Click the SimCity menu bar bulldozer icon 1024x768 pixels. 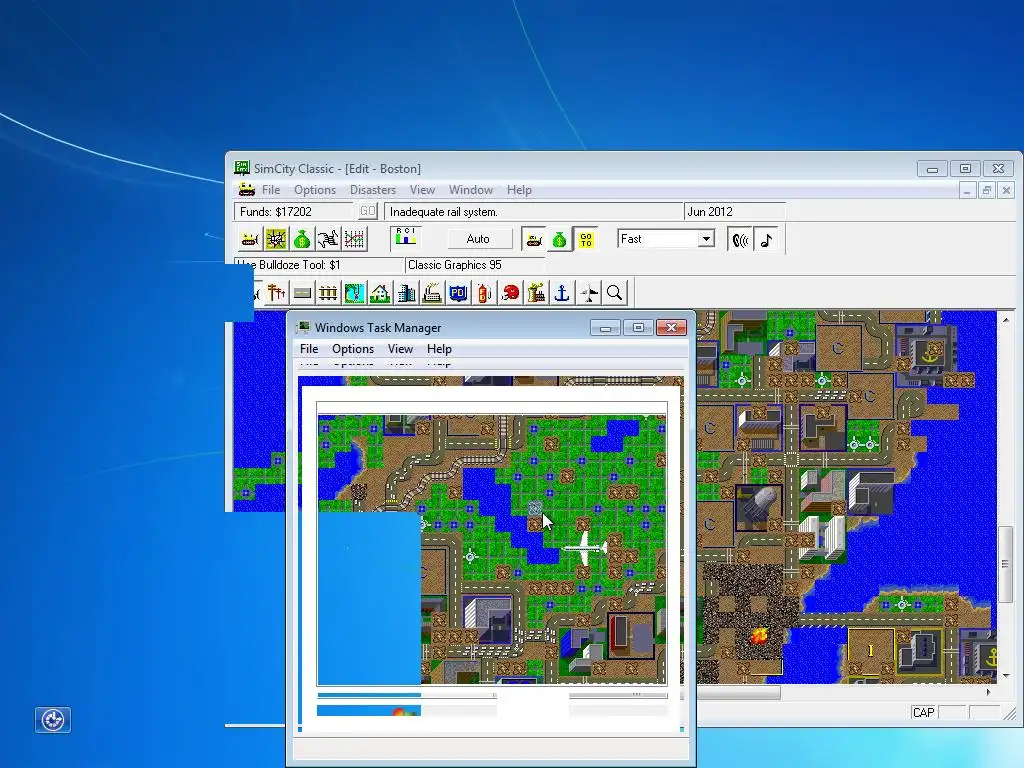246,189
